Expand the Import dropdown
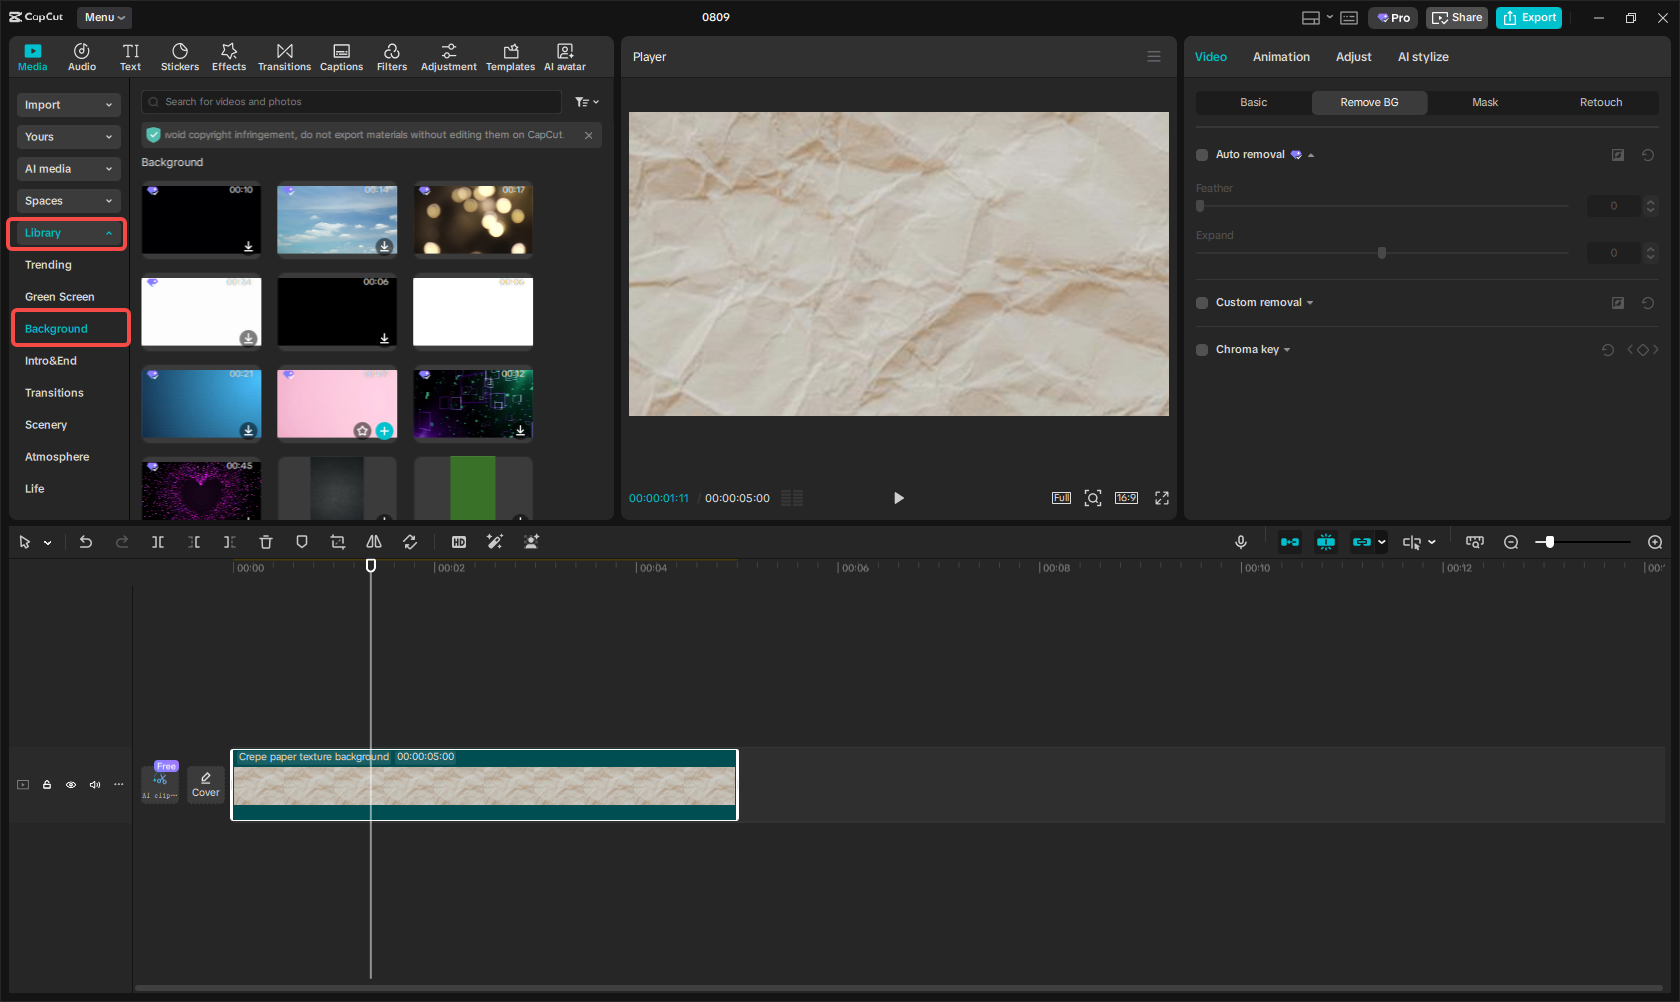 point(68,105)
